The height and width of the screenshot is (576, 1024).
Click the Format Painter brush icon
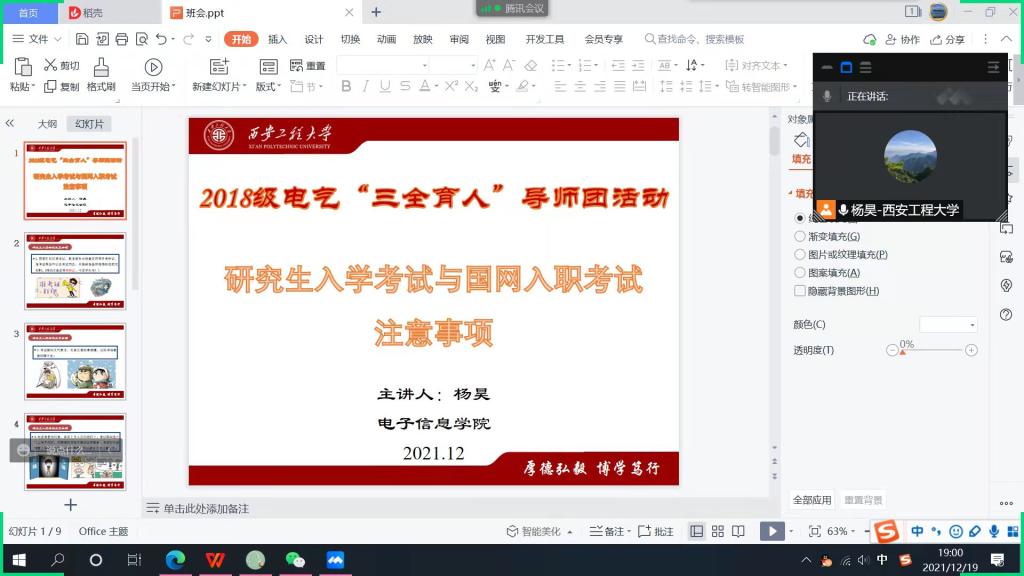(x=101, y=67)
